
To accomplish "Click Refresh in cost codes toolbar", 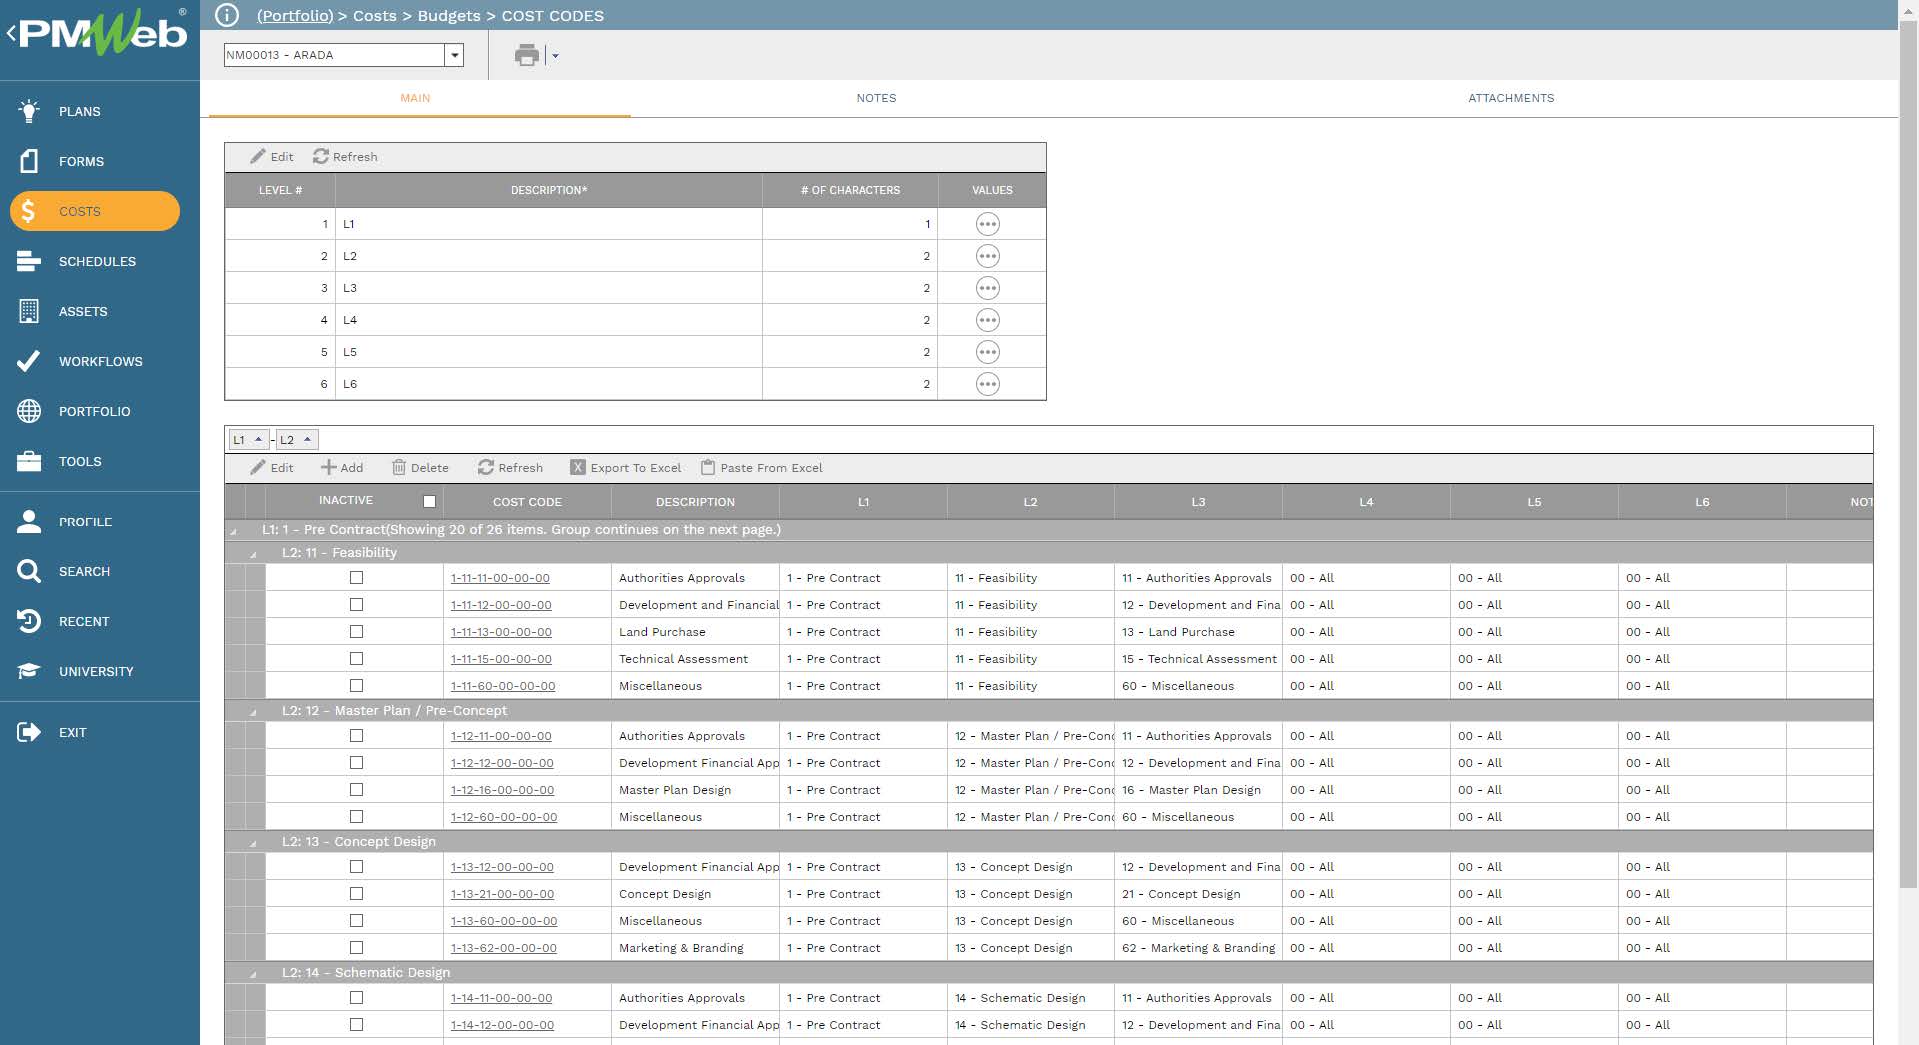I will (x=510, y=467).
